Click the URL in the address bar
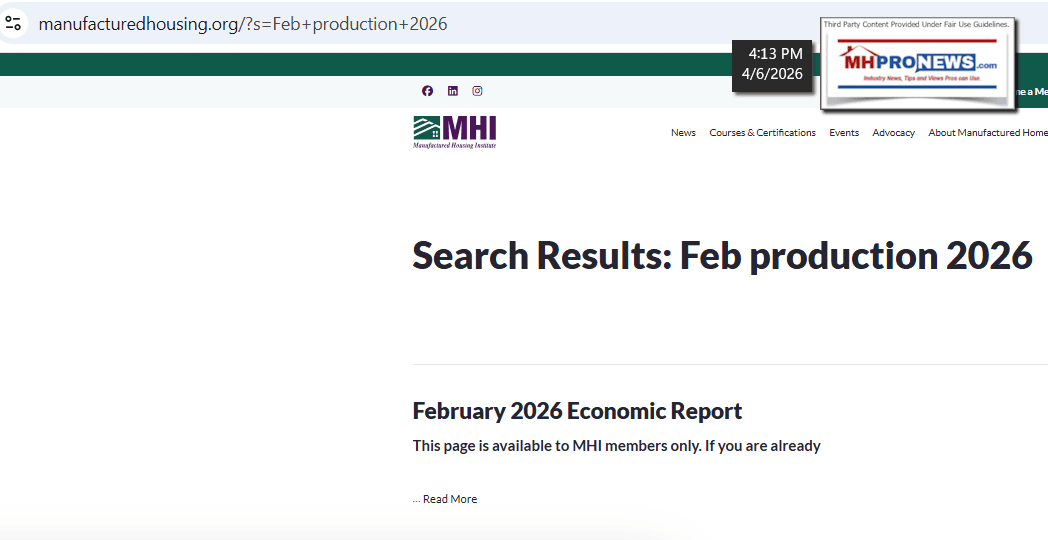This screenshot has width=1048, height=540. 243,23
